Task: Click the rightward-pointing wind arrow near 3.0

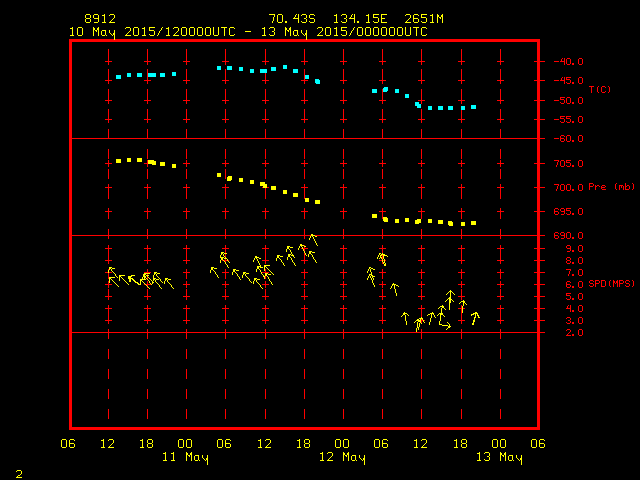Action: [444, 323]
